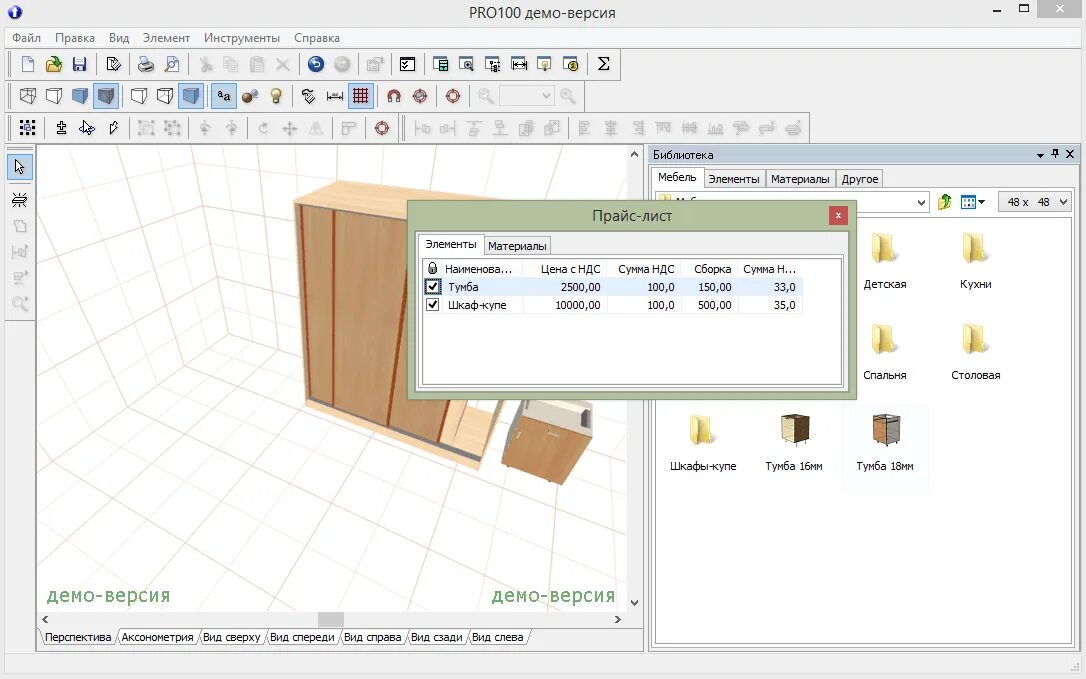This screenshot has height=679, width=1086.
Task: Expand the library folder path dropdown
Action: [921, 202]
